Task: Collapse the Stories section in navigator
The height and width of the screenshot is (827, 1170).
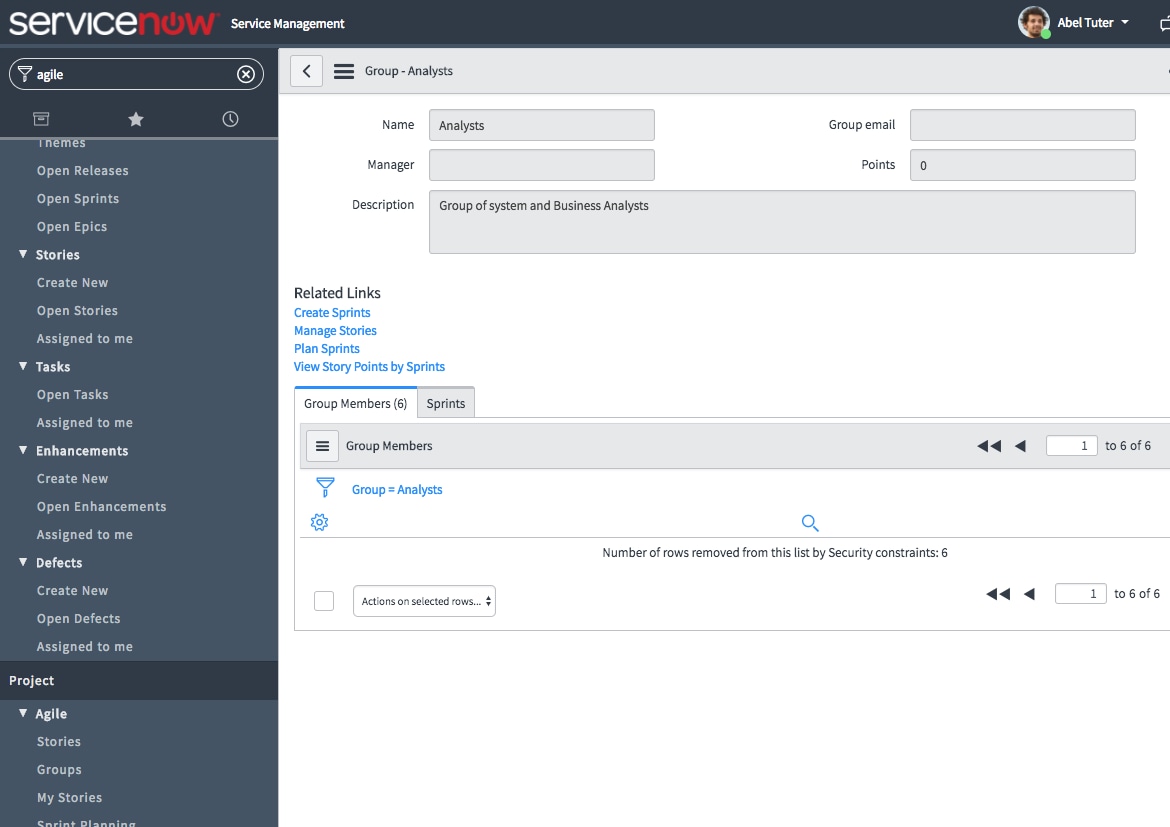Action: point(23,255)
